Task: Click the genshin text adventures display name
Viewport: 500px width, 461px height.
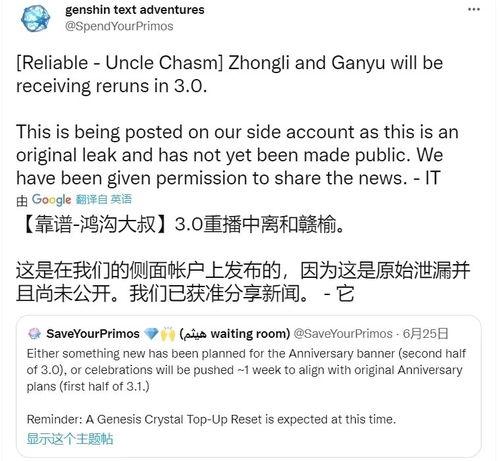Action: (x=135, y=10)
